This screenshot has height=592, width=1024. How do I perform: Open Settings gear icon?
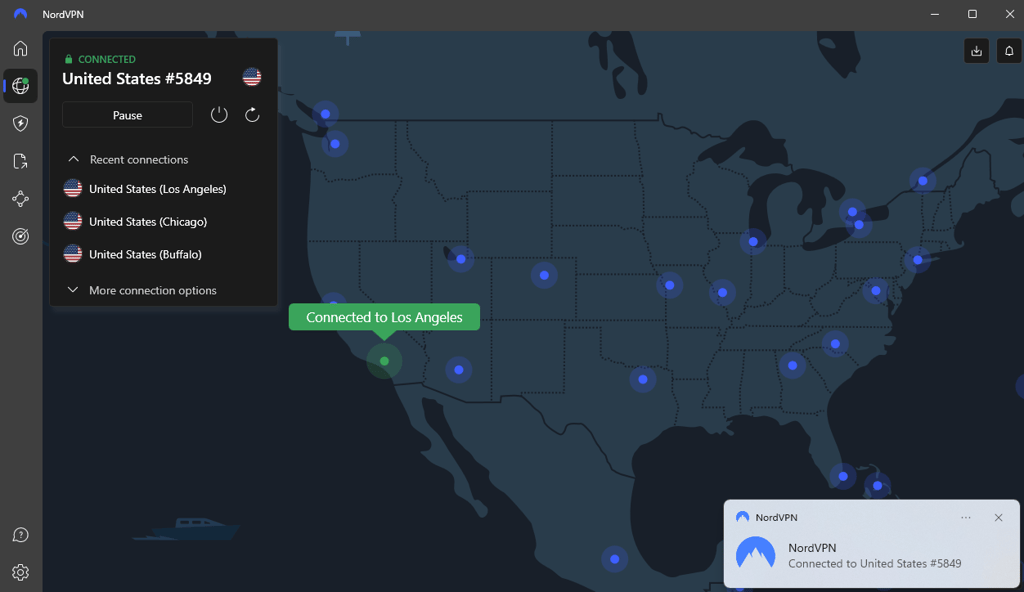[x=20, y=572]
